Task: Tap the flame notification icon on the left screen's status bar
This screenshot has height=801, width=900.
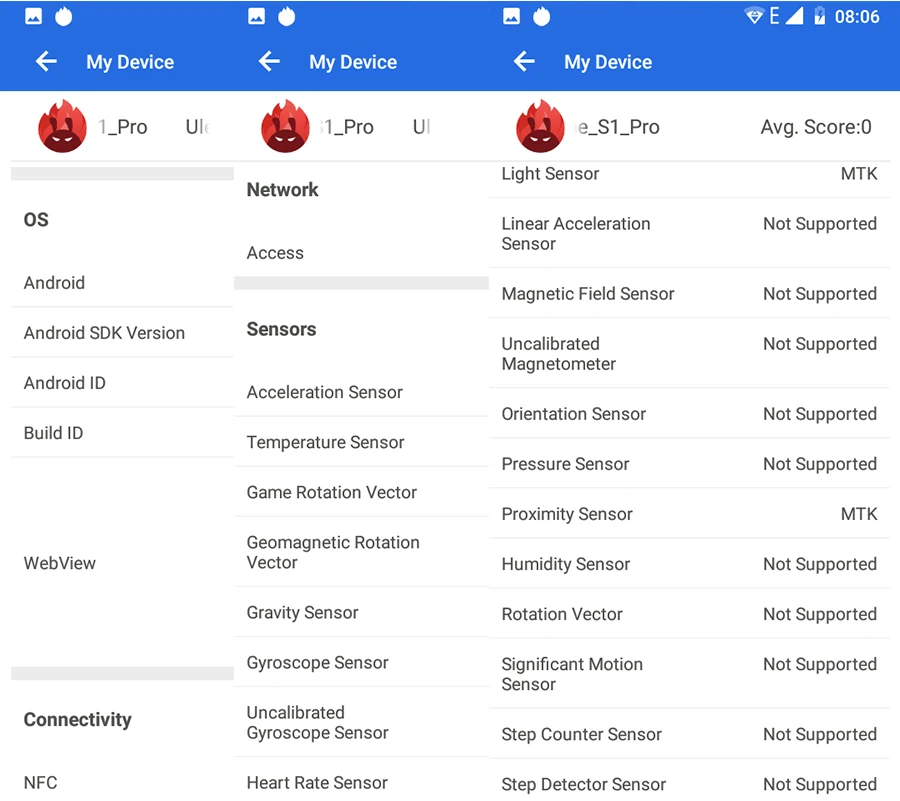Action: click(64, 16)
